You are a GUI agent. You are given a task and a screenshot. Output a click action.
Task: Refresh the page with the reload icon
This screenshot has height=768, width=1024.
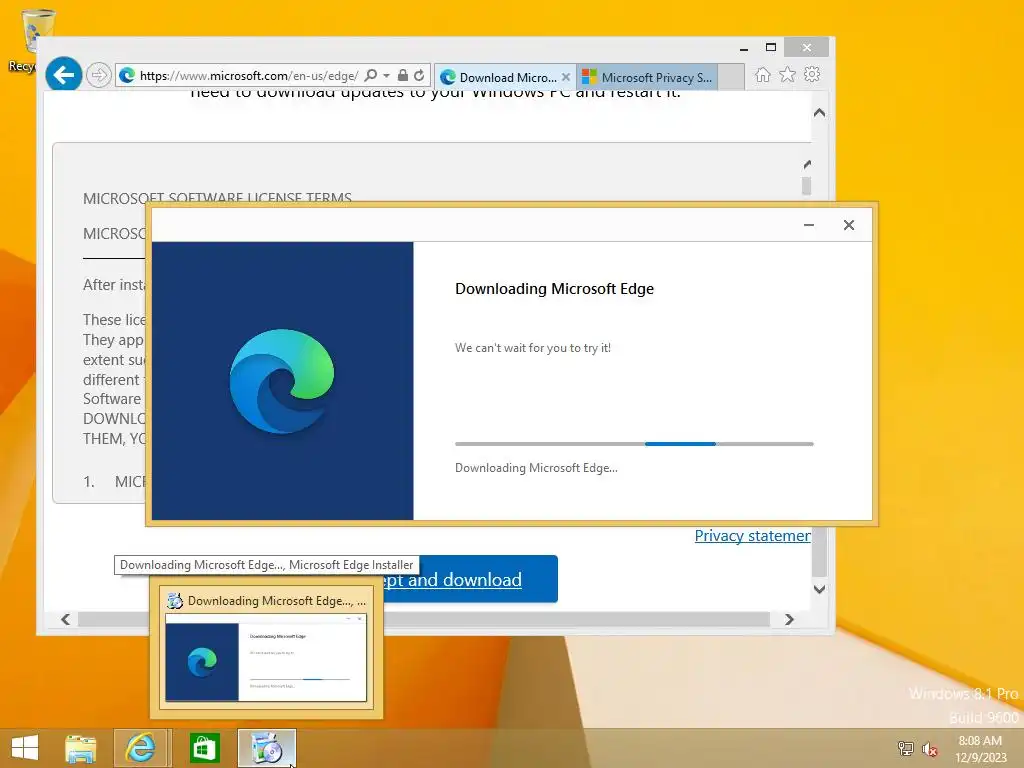click(x=419, y=76)
